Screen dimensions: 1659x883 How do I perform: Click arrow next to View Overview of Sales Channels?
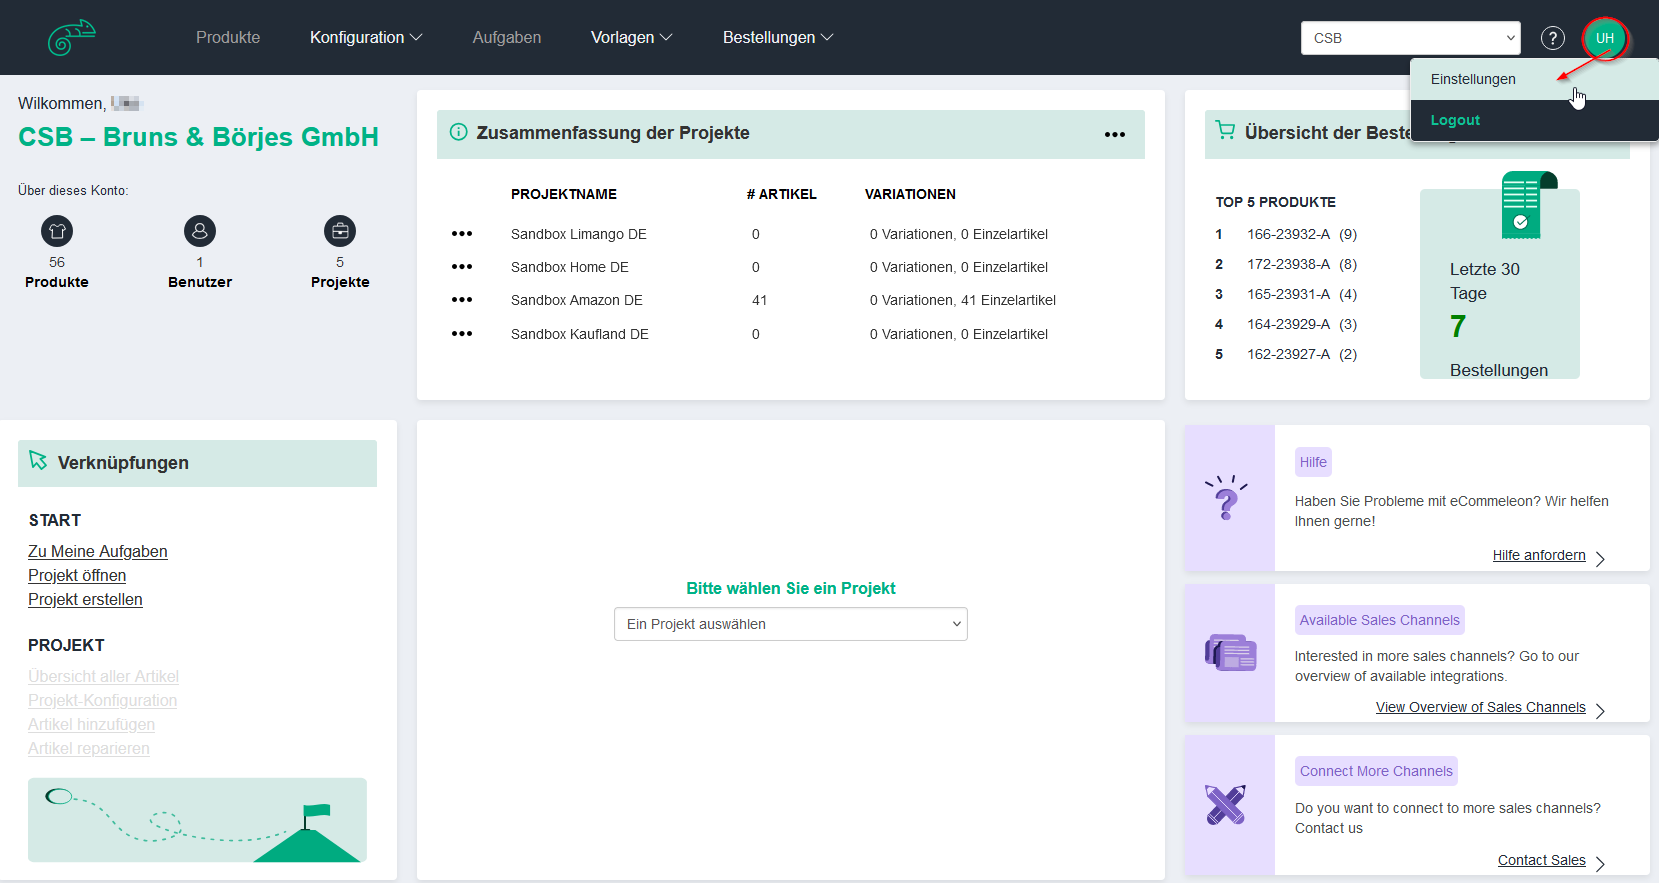pos(1600,710)
